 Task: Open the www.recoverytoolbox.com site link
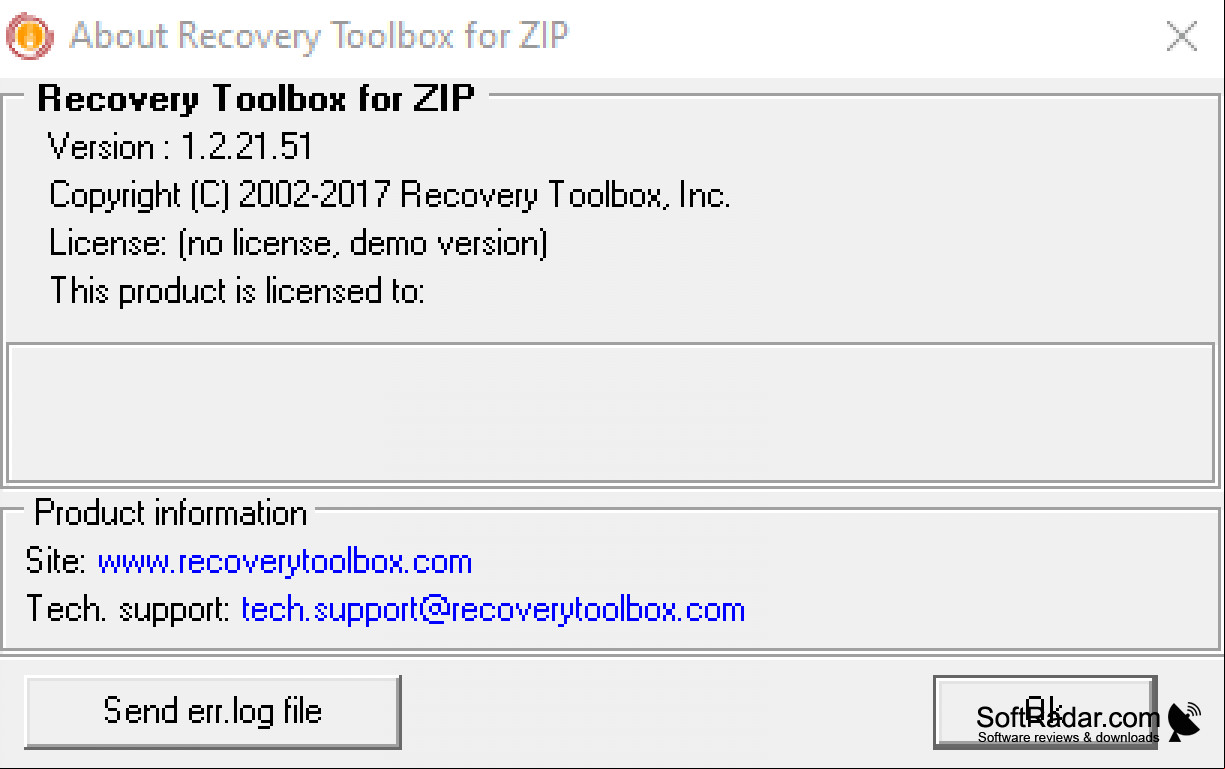click(285, 562)
